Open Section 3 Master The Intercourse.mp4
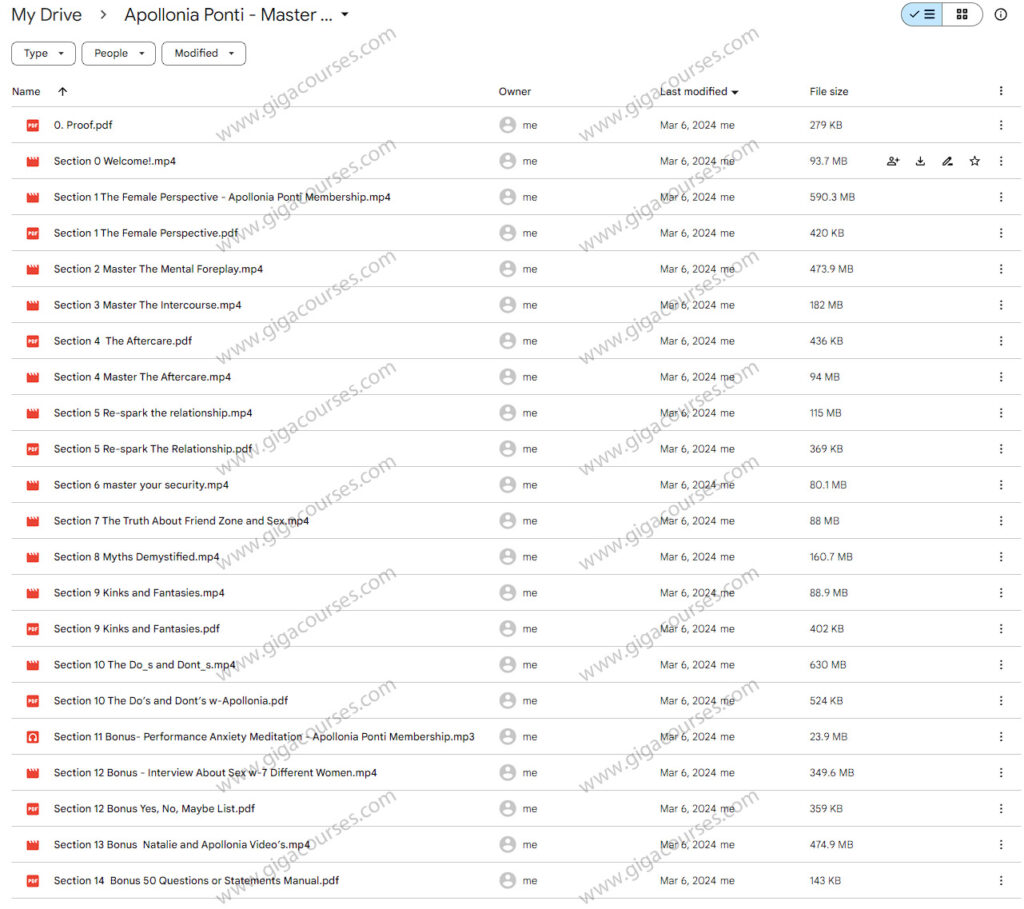1024x909 pixels. tap(147, 305)
